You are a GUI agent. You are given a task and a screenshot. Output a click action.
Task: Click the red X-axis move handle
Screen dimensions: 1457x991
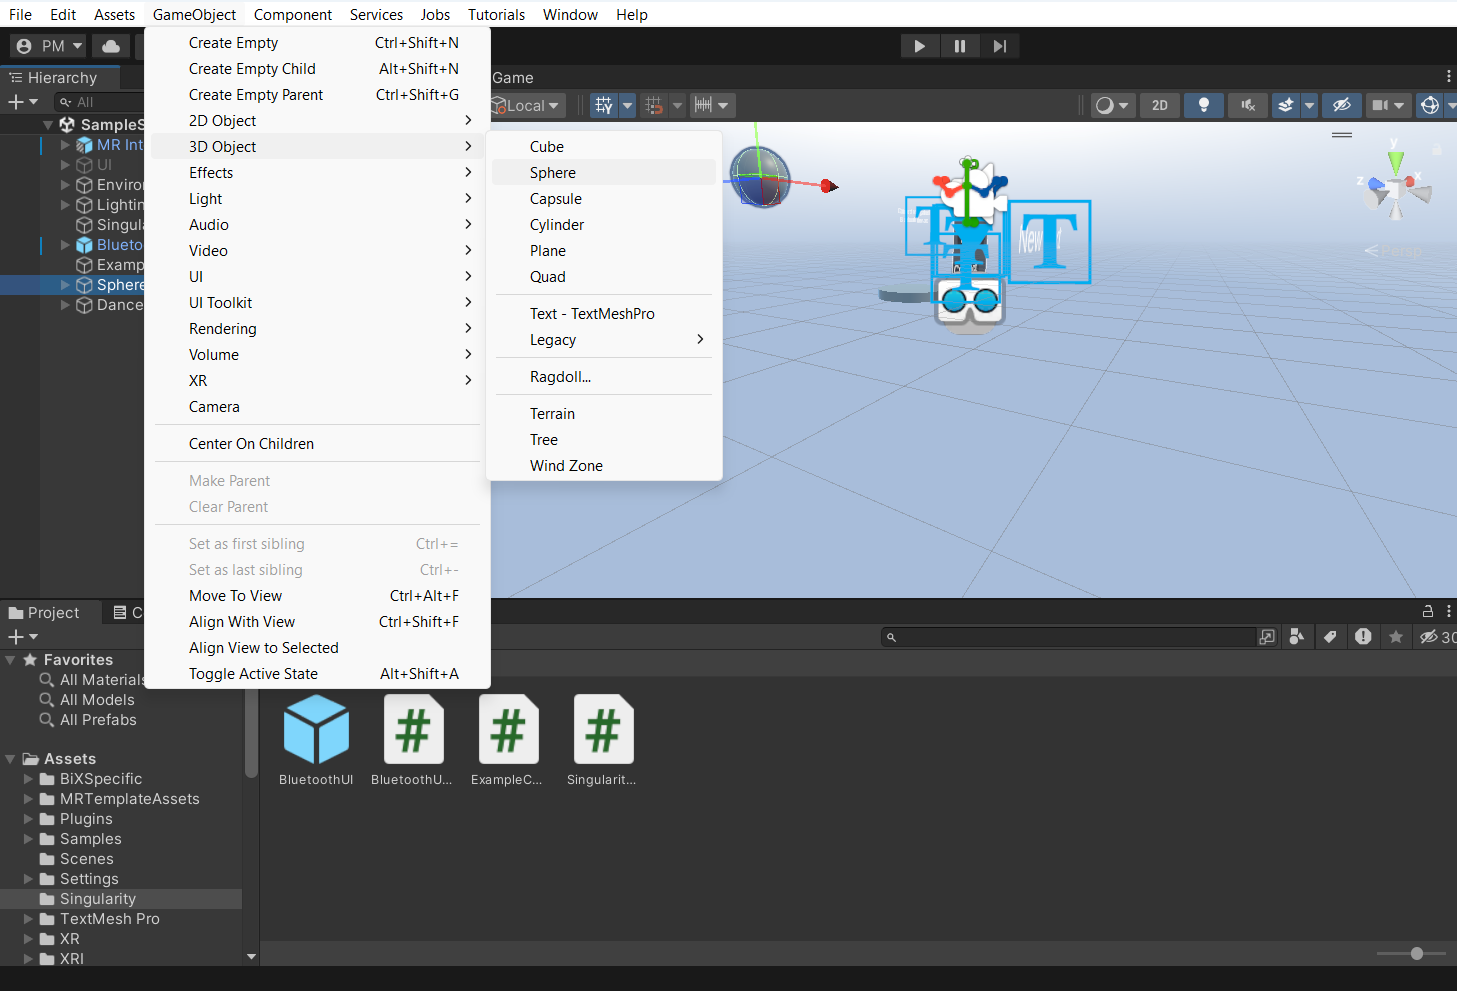tap(829, 186)
